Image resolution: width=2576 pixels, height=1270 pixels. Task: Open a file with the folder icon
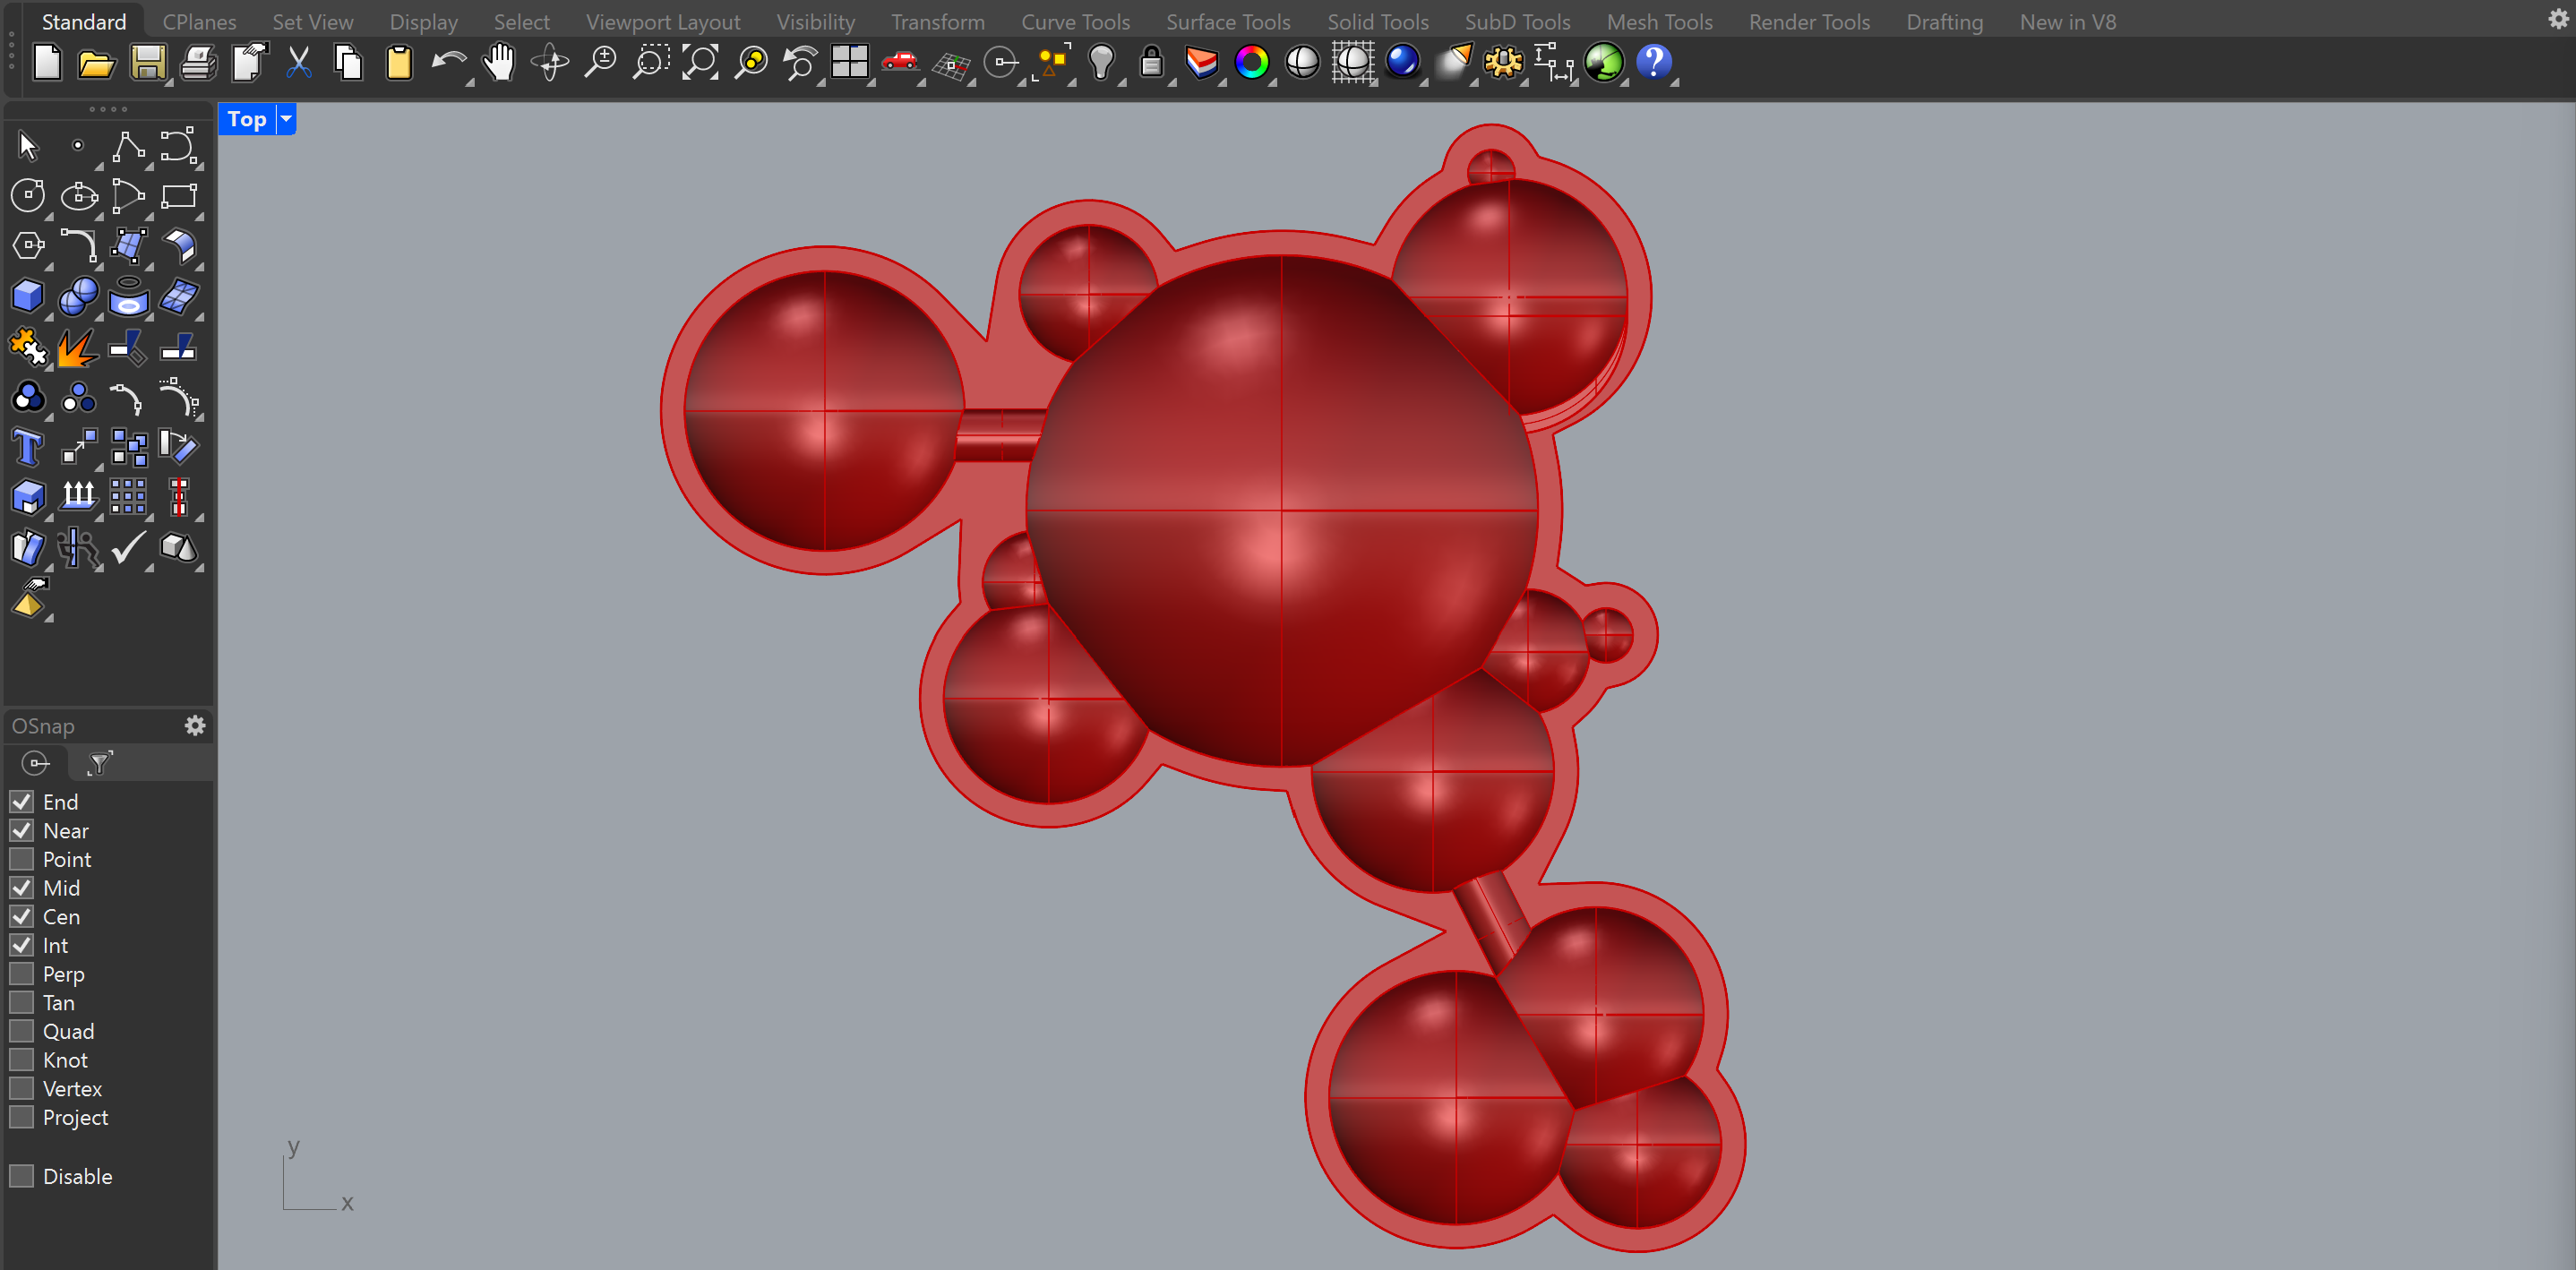coord(97,64)
